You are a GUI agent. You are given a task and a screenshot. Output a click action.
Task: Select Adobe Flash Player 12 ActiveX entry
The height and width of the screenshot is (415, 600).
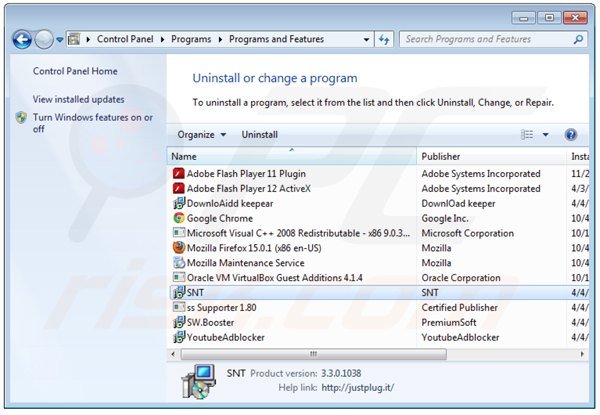(249, 189)
